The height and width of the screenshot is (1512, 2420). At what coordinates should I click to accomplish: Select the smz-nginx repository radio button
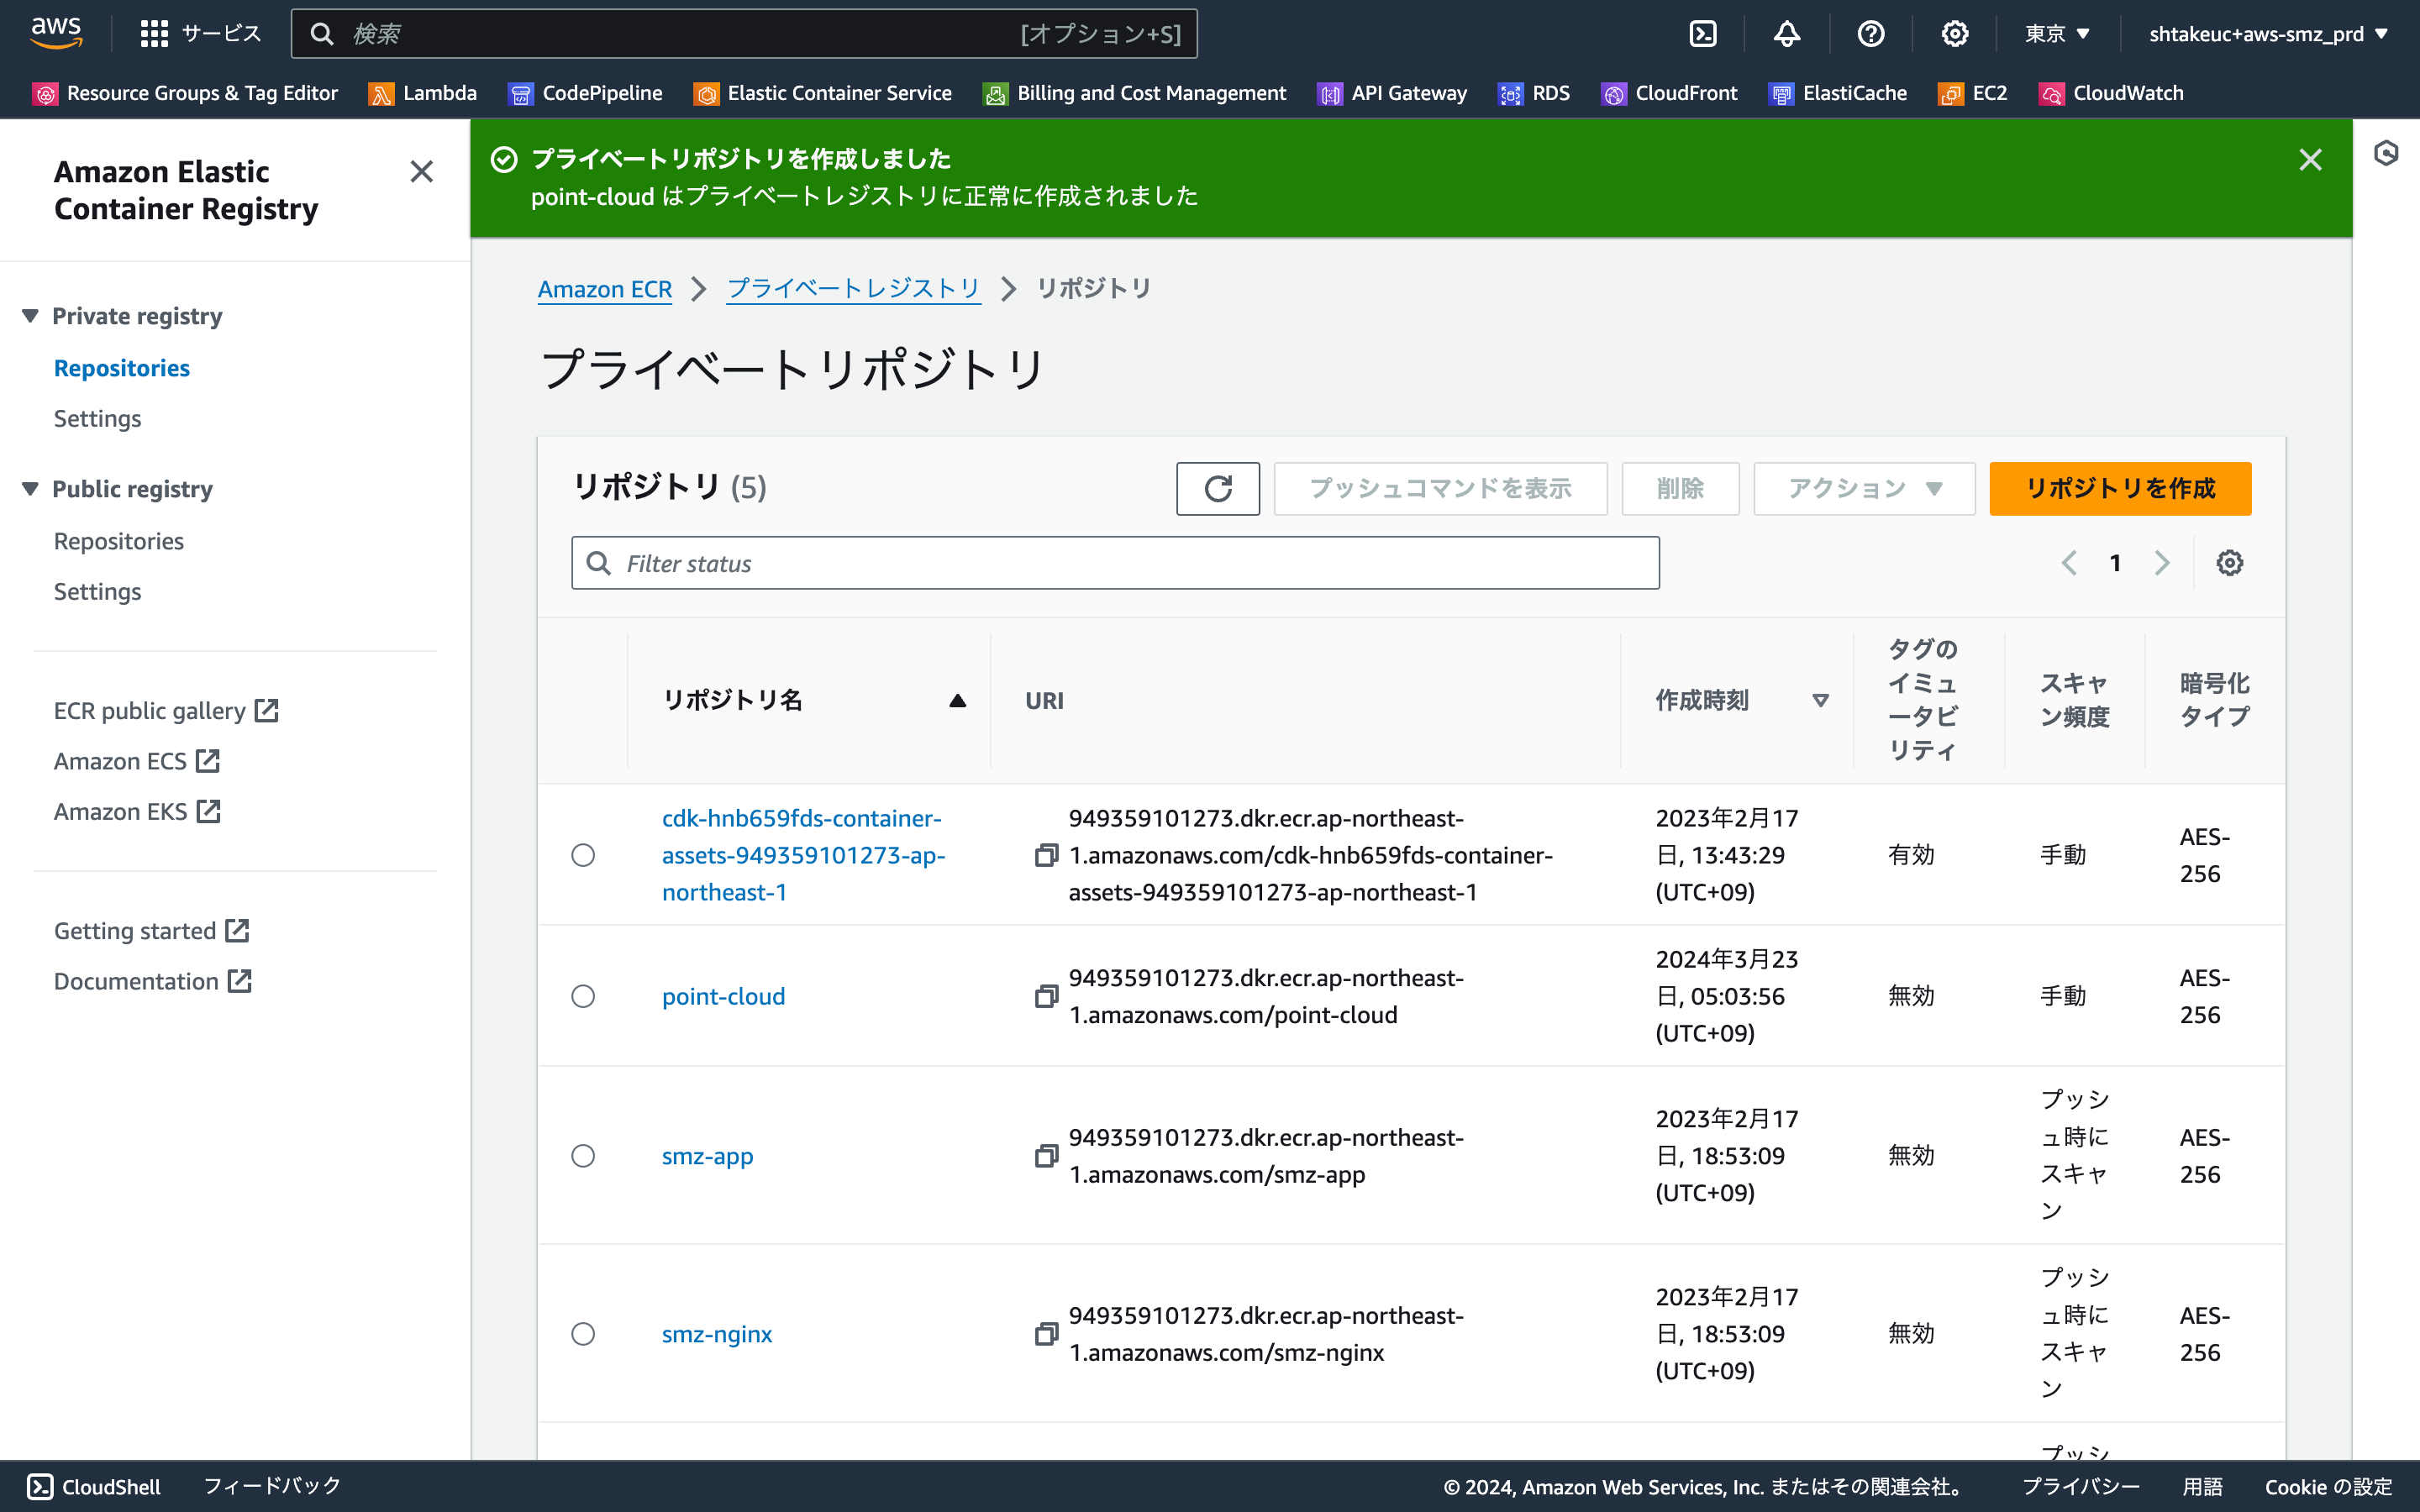click(x=583, y=1334)
